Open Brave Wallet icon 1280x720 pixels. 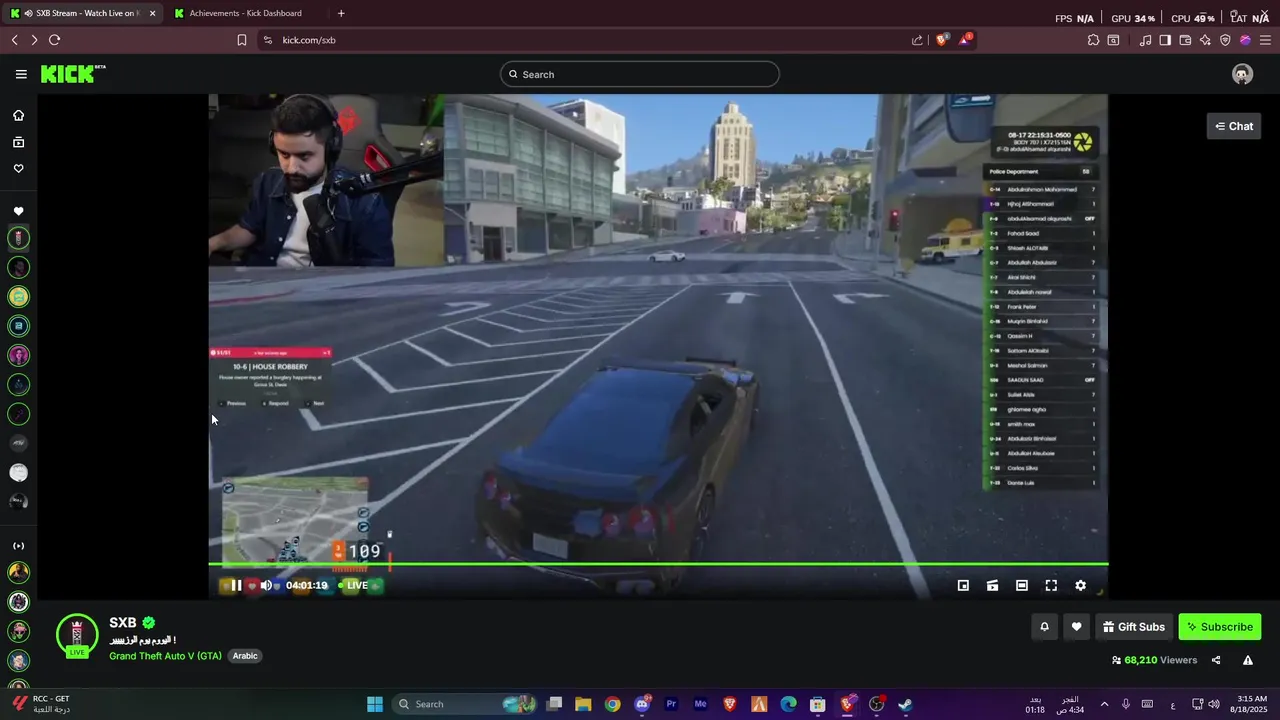[1185, 40]
